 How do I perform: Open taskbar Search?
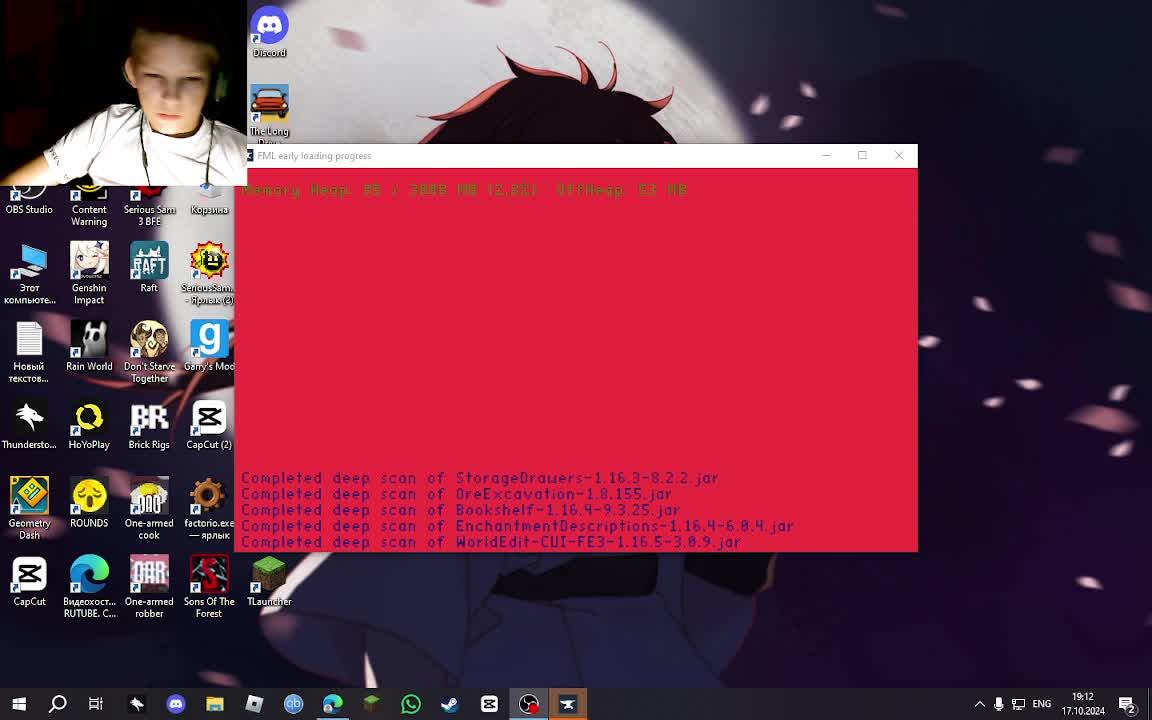(x=57, y=705)
